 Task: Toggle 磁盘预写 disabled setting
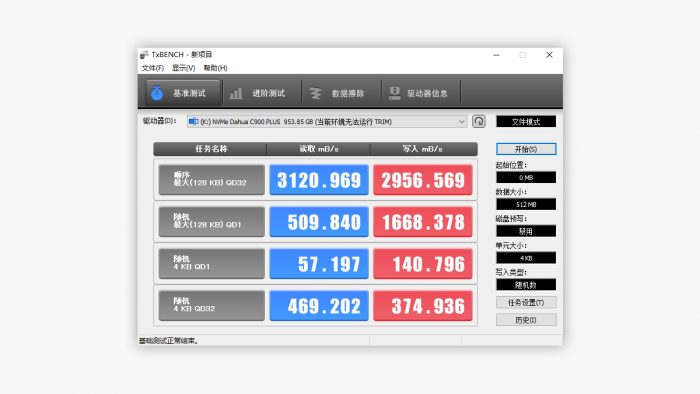[526, 231]
